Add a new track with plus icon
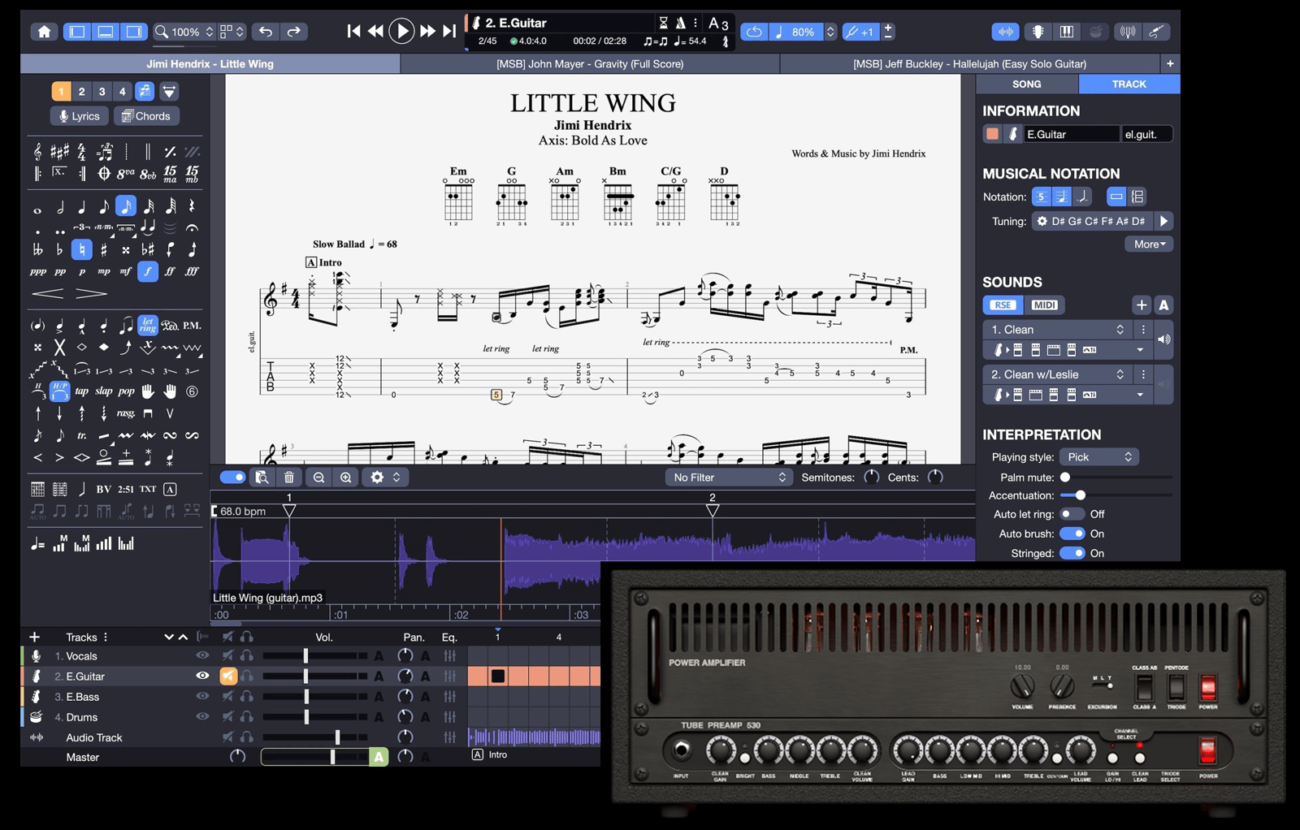The image size is (1300, 830). tap(35, 637)
